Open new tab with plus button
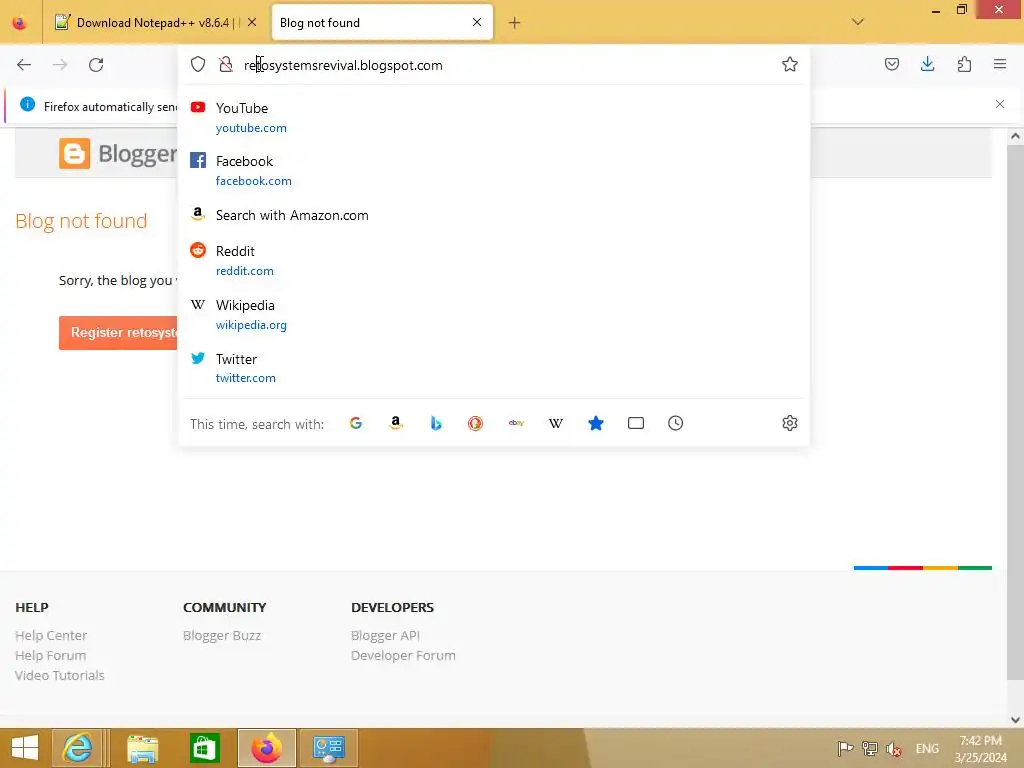 pyautogui.click(x=515, y=23)
